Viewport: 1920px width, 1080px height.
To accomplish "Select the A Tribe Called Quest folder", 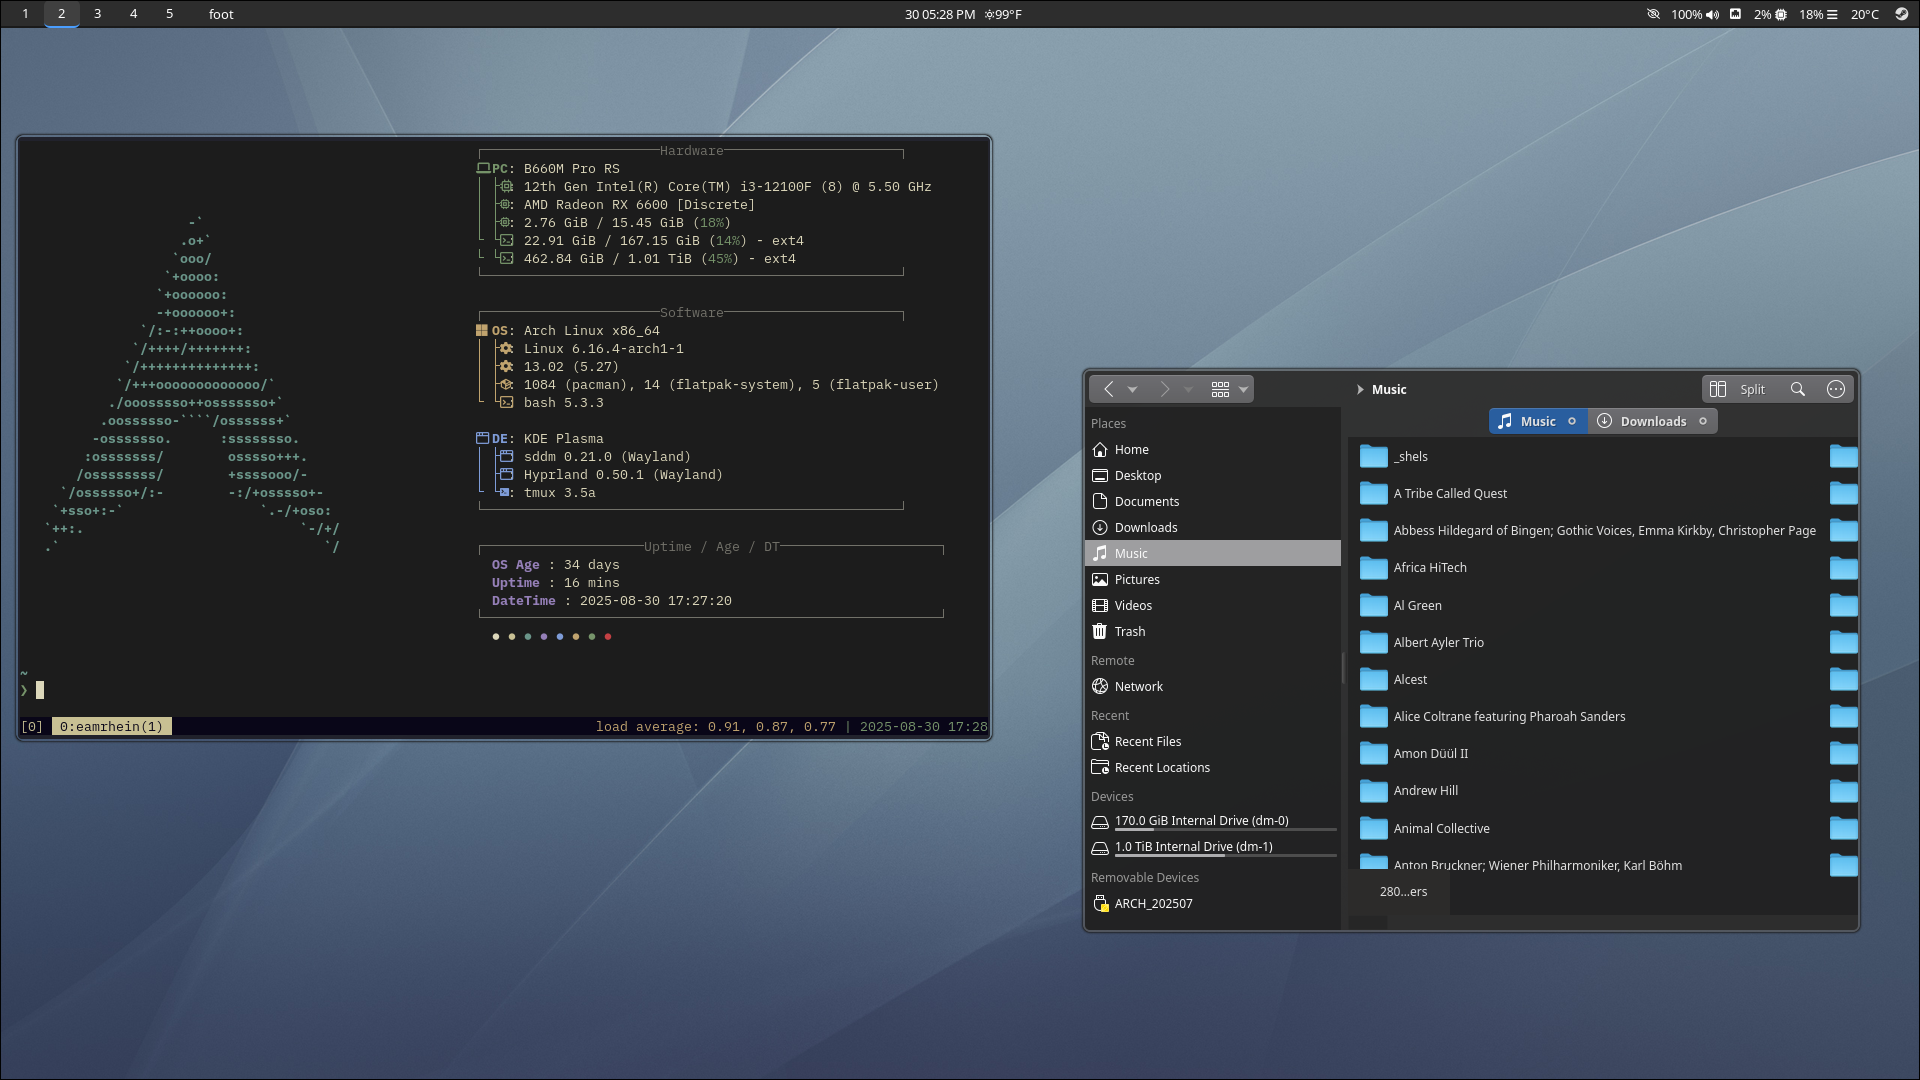I will [x=1433, y=494].
